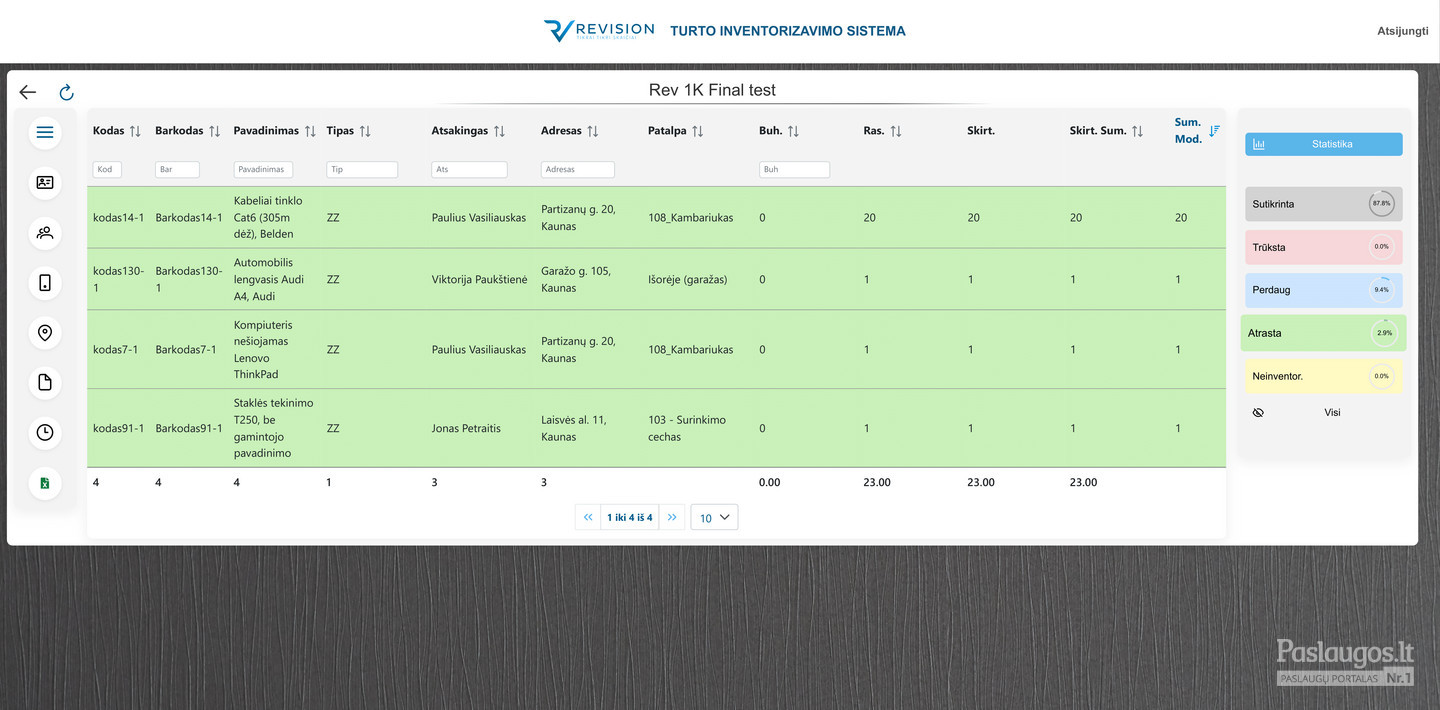
Task: Open the users group sidebar icon
Action: tap(45, 232)
